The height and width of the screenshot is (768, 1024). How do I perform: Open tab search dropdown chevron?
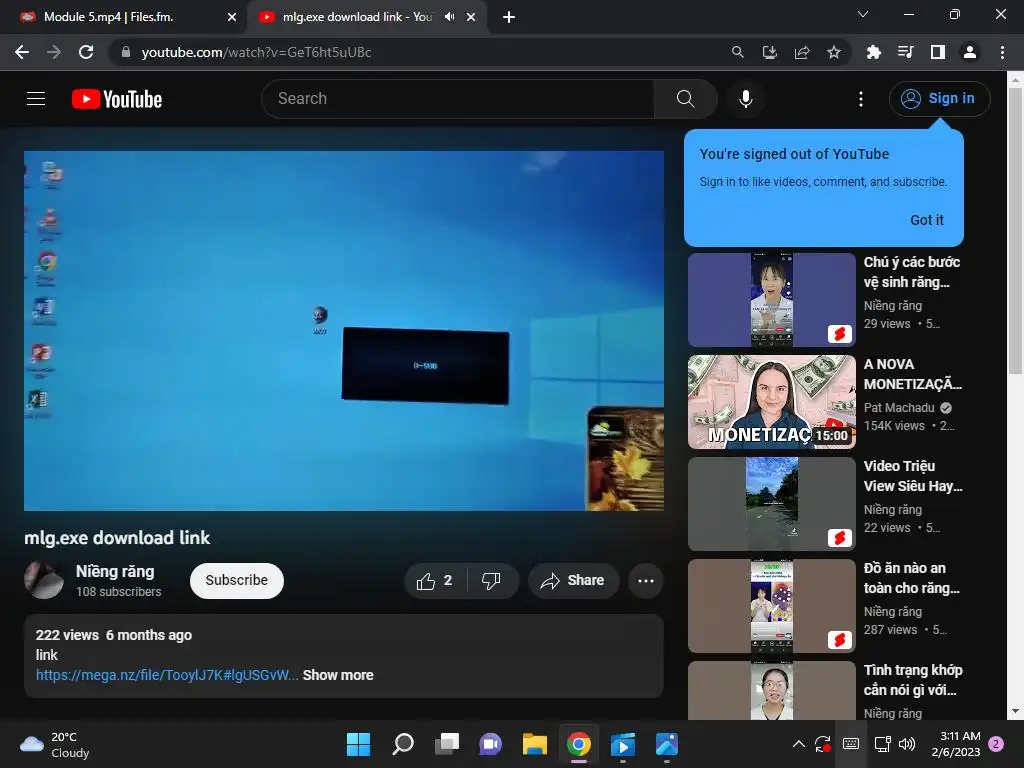[x=863, y=14]
